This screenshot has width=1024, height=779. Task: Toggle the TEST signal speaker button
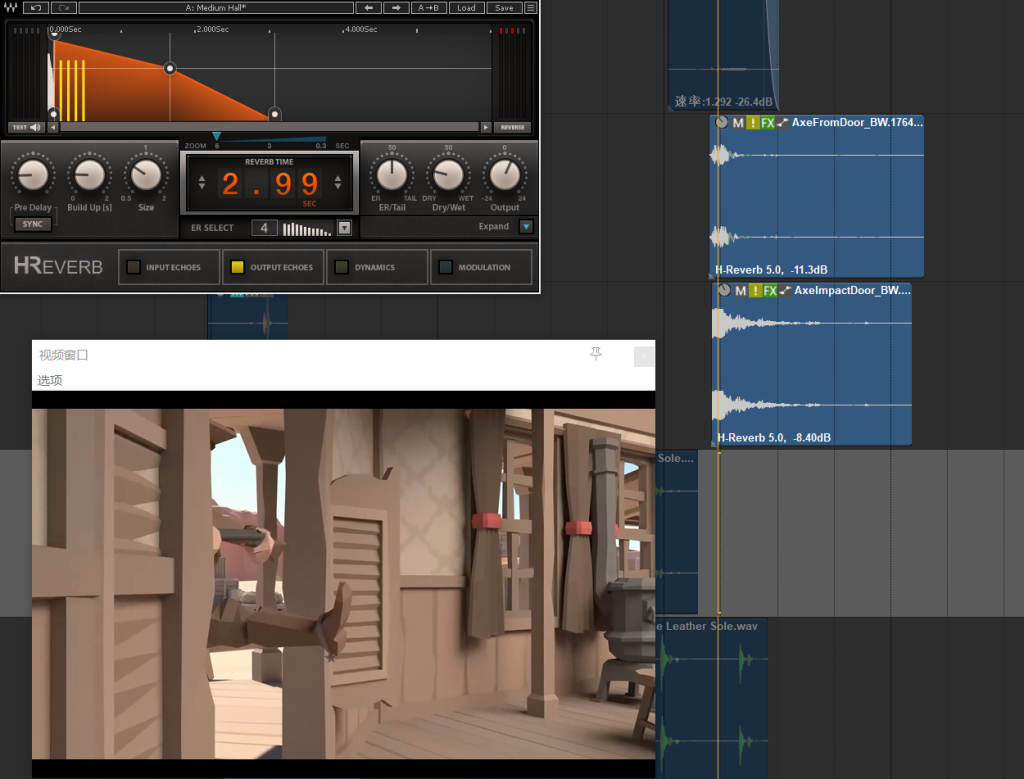click(26, 127)
